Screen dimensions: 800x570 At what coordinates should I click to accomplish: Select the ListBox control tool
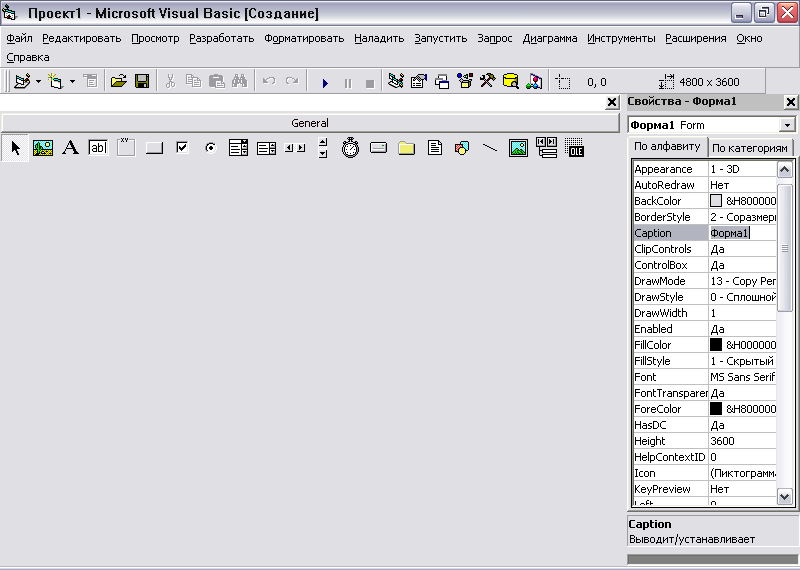(x=266, y=148)
